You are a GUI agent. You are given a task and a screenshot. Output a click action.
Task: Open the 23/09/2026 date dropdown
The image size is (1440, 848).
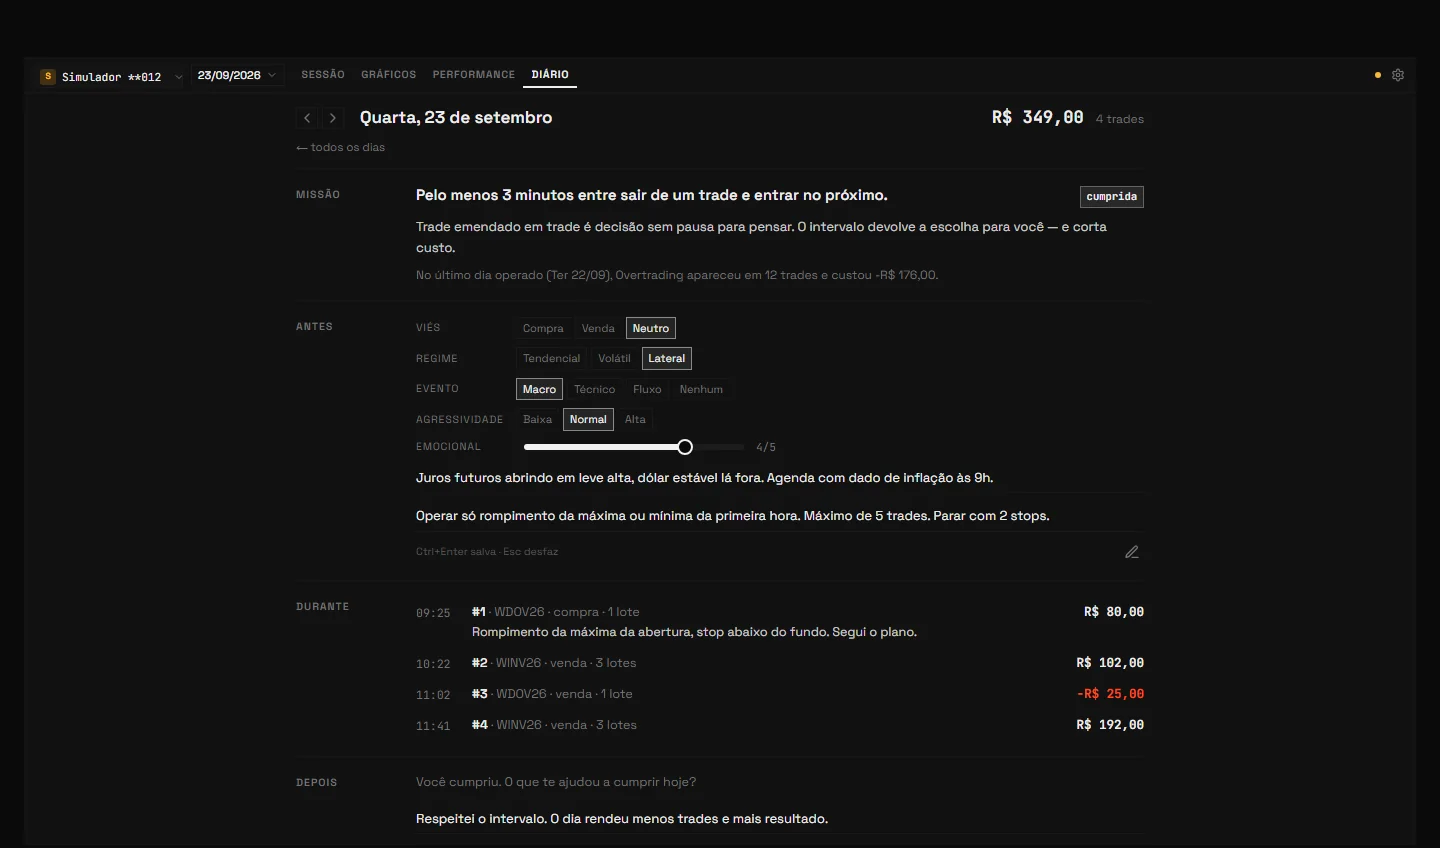pos(237,75)
